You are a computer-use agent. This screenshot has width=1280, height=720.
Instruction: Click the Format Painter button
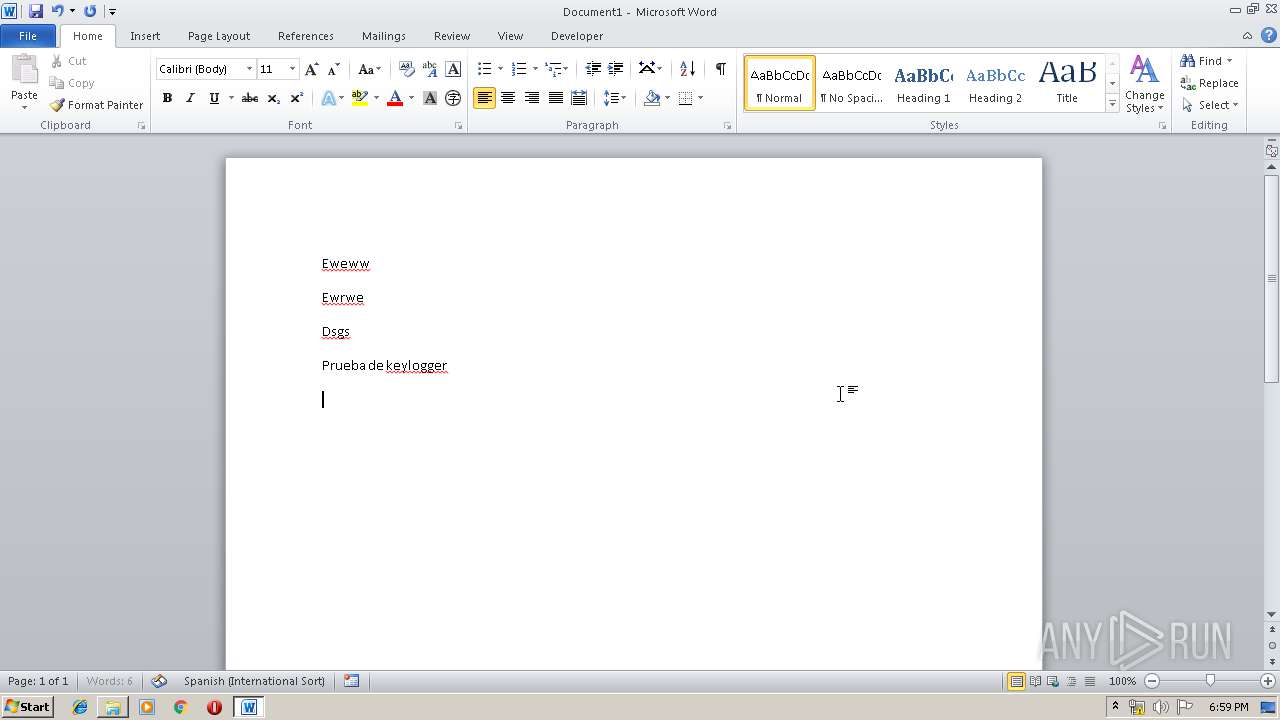[96, 105]
